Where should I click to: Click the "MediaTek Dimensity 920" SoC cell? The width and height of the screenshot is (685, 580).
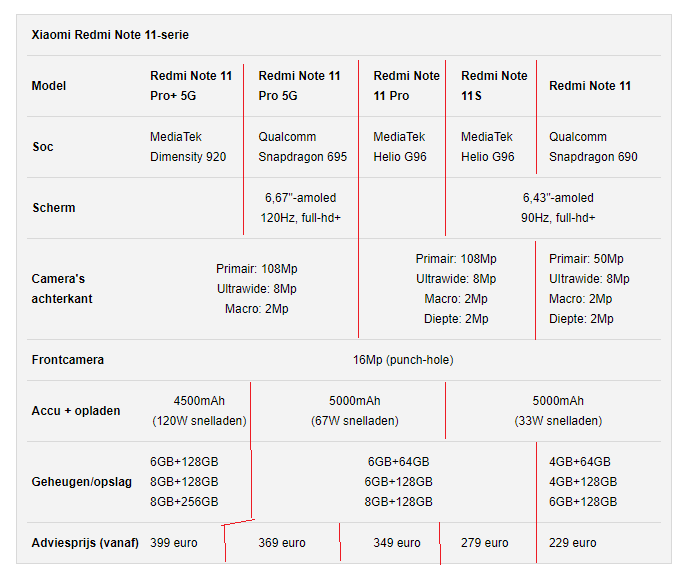tap(188, 147)
